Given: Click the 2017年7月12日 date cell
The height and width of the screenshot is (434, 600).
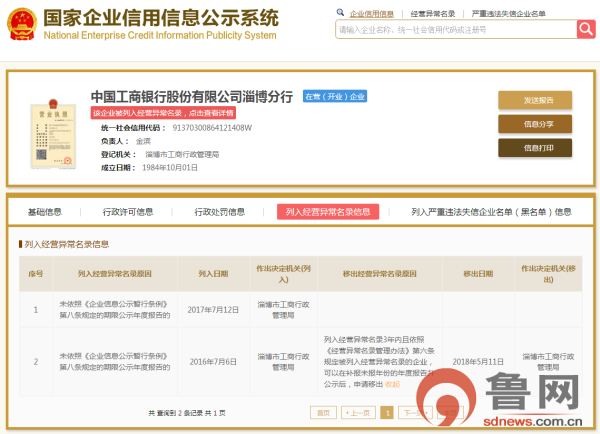Looking at the screenshot, I should pyautogui.click(x=213, y=310).
